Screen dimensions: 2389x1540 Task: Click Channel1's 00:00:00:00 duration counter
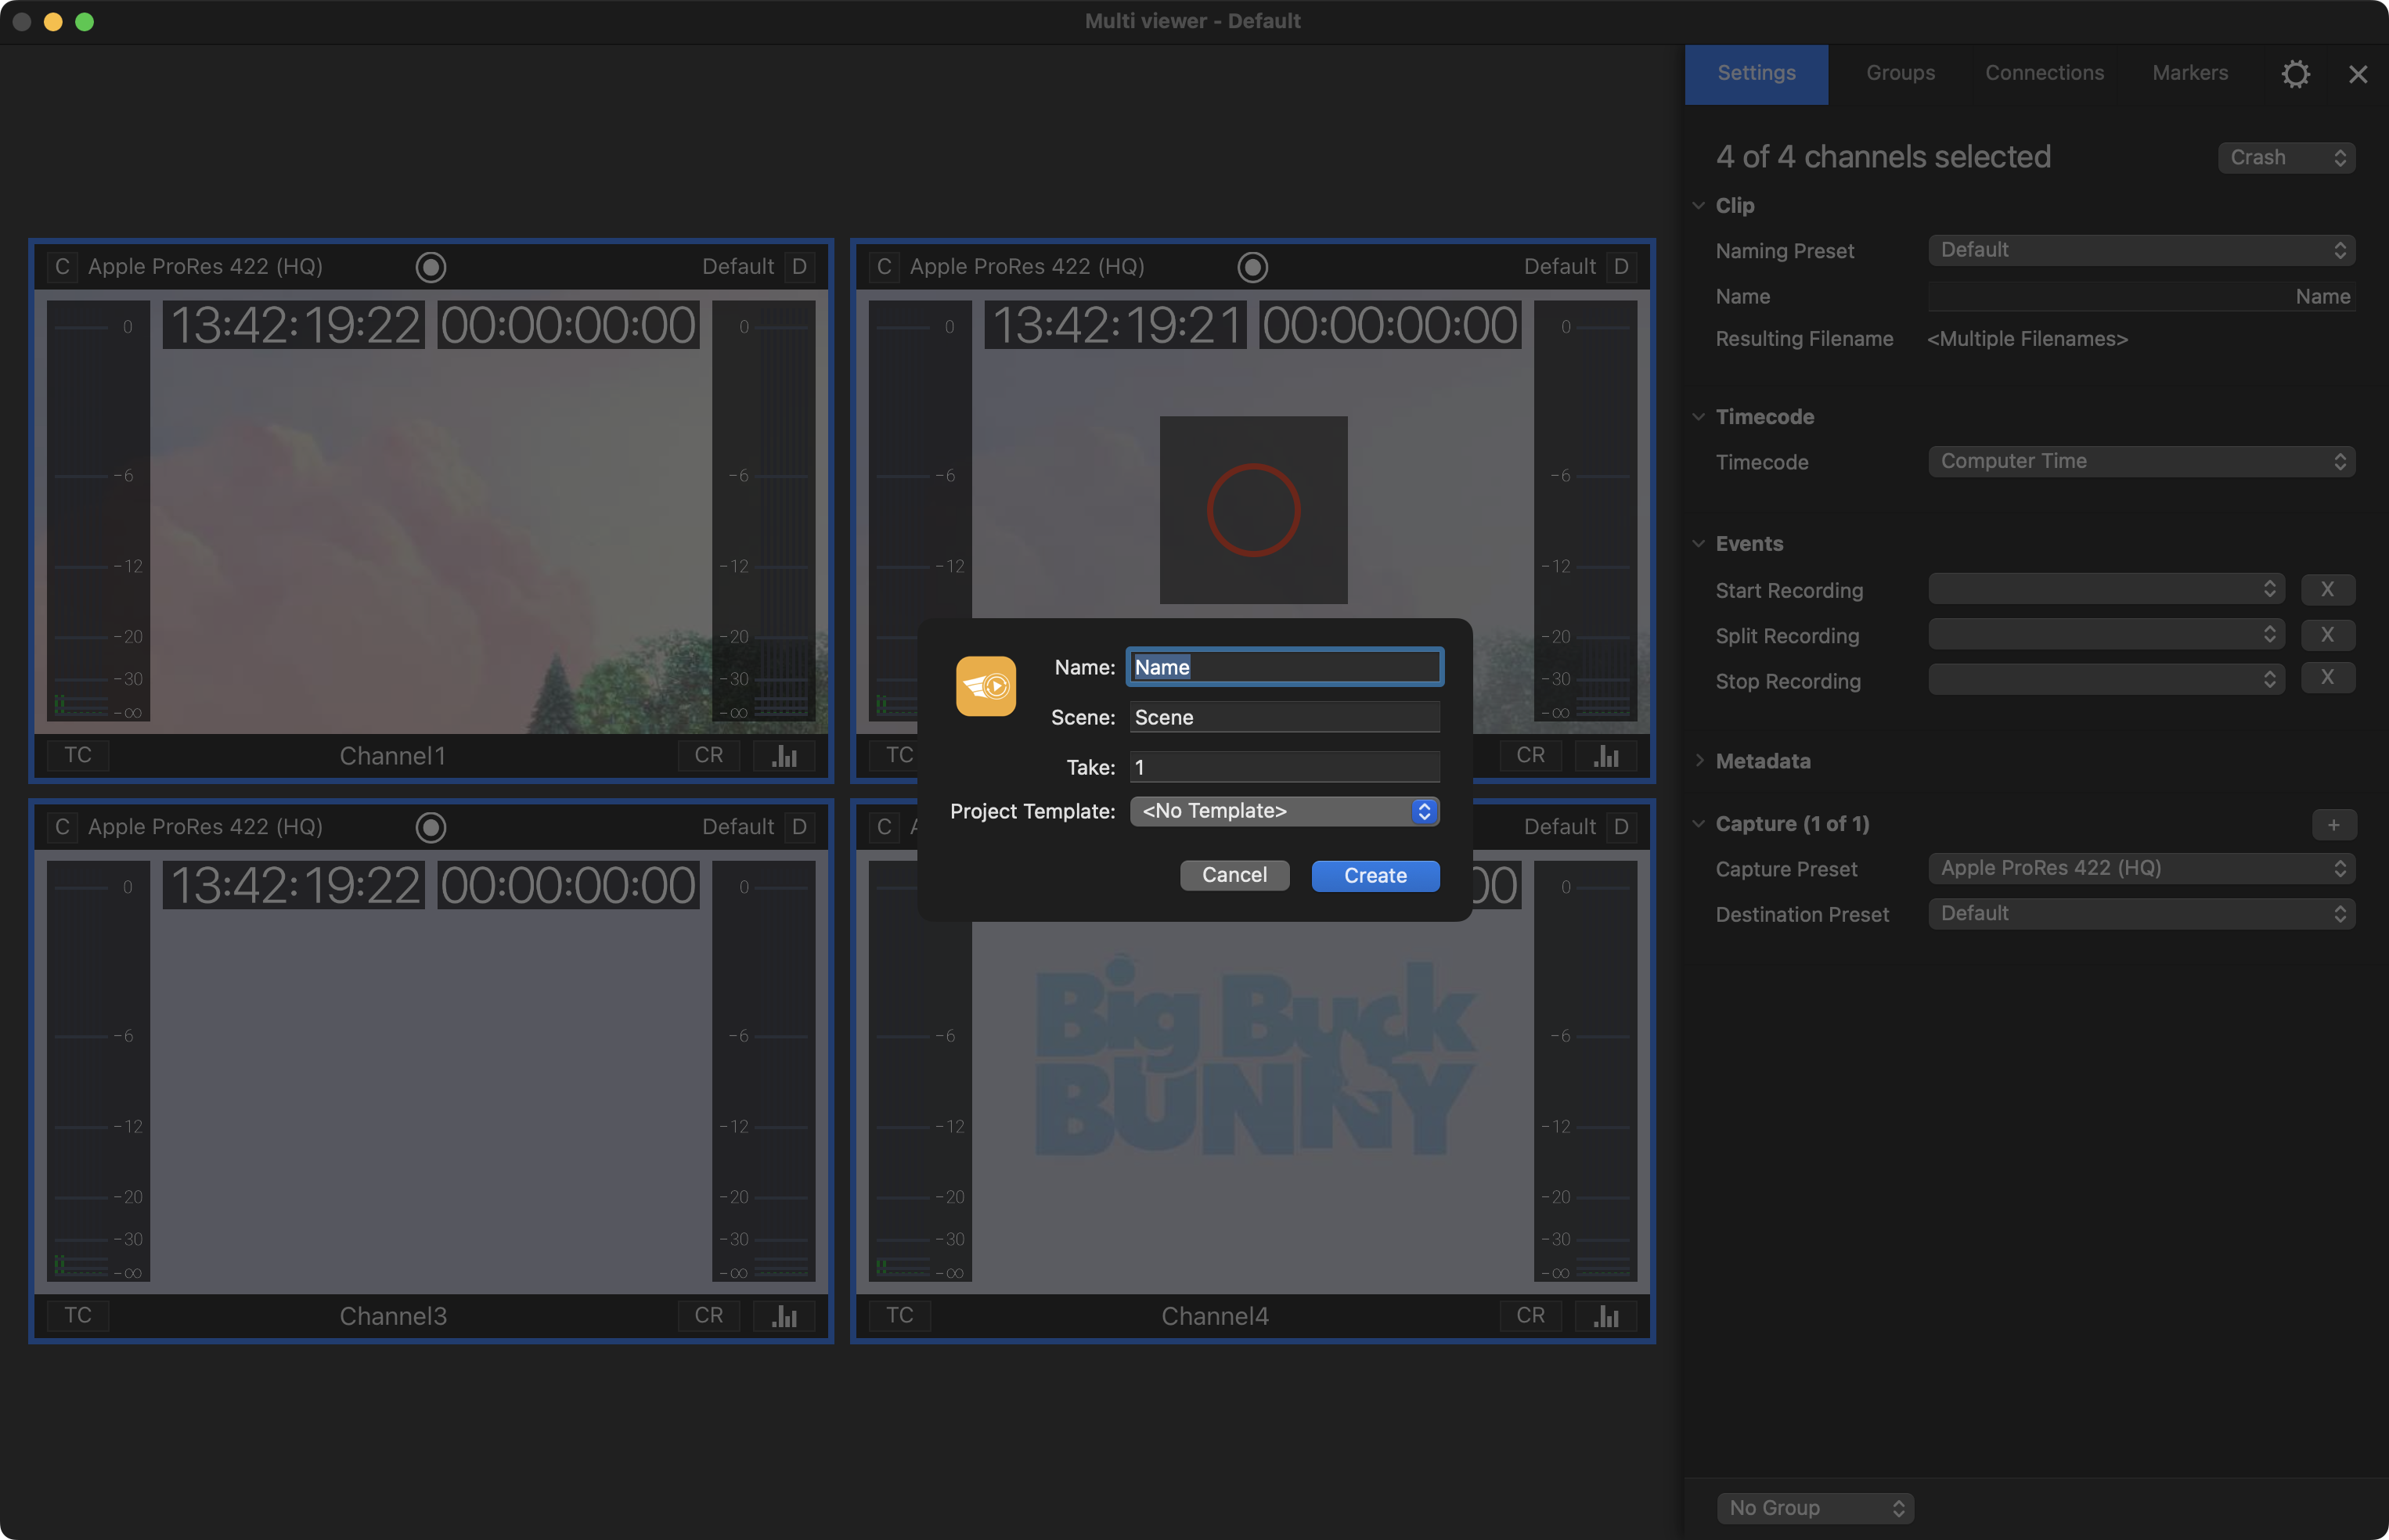pyautogui.click(x=568, y=325)
